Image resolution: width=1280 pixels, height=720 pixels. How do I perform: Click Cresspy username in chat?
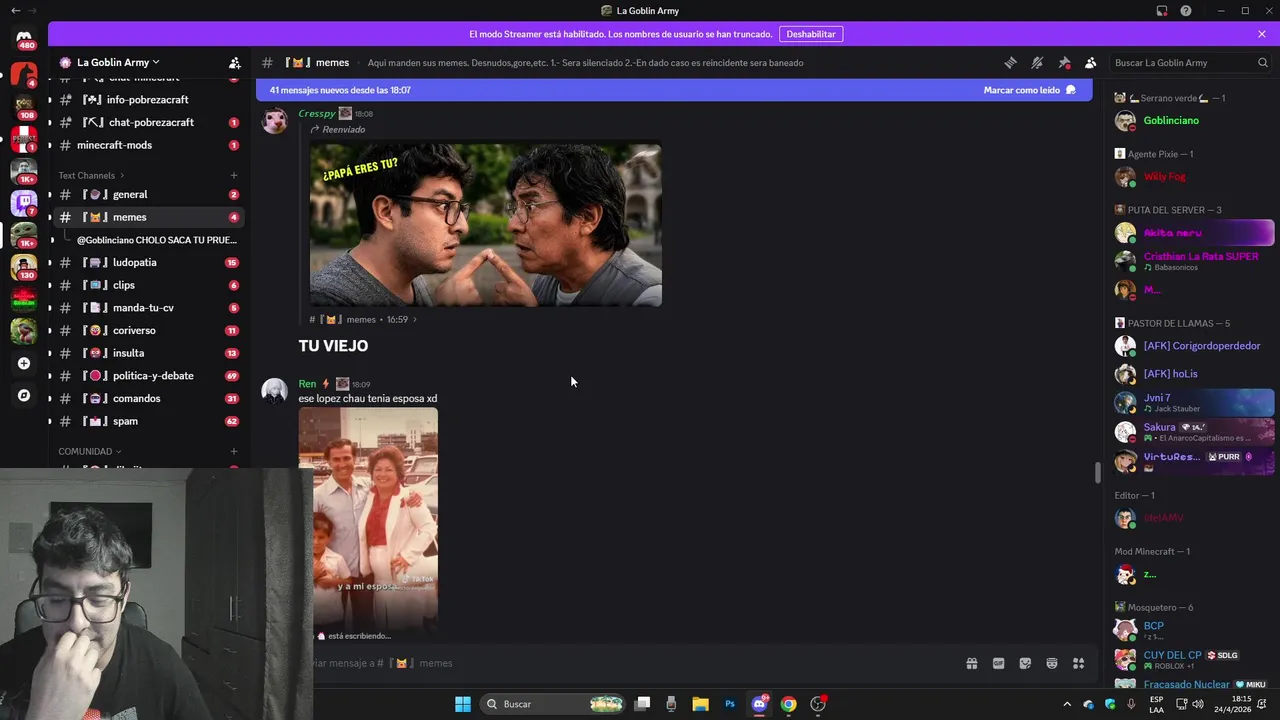[x=317, y=113]
